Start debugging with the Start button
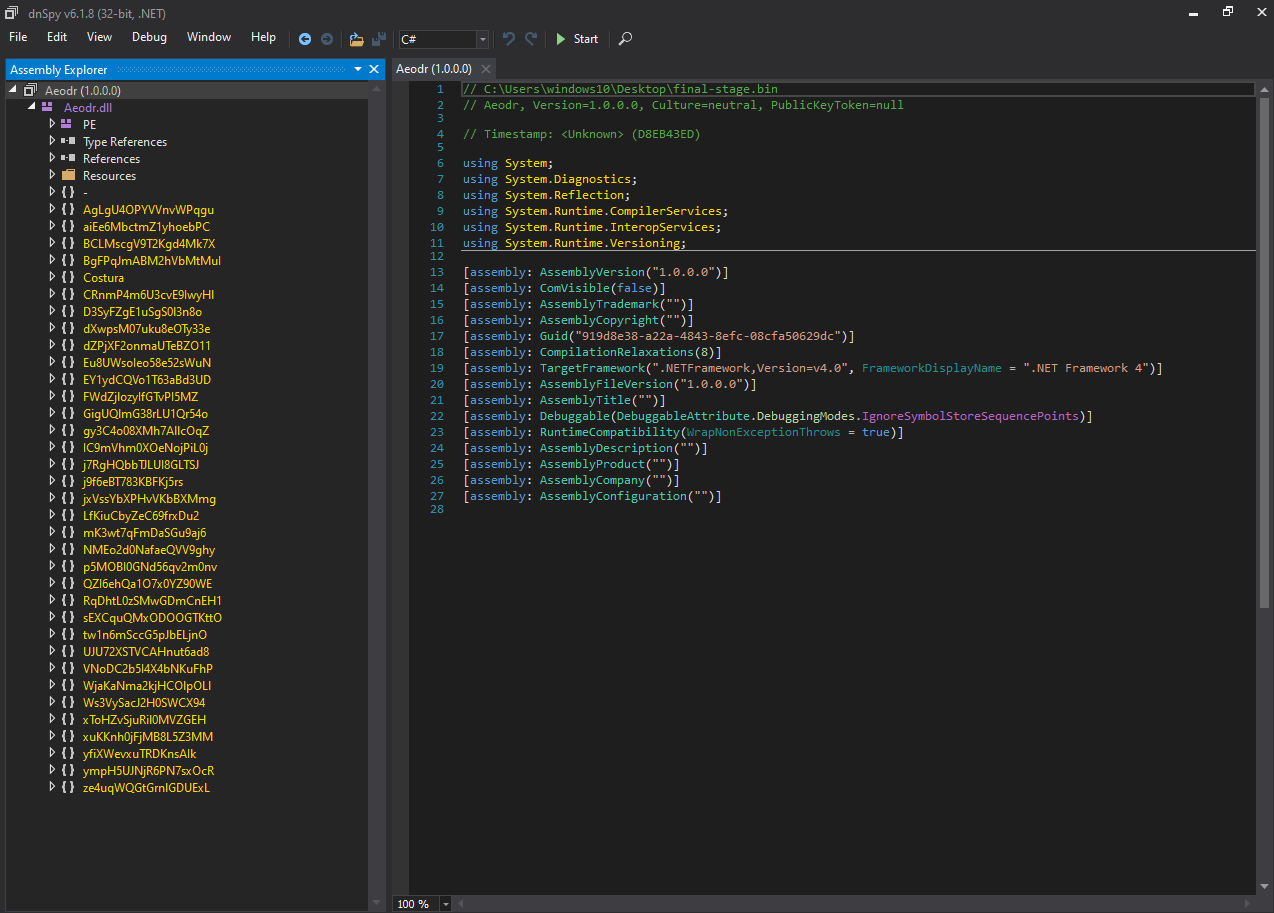This screenshot has width=1274, height=913. [x=577, y=39]
